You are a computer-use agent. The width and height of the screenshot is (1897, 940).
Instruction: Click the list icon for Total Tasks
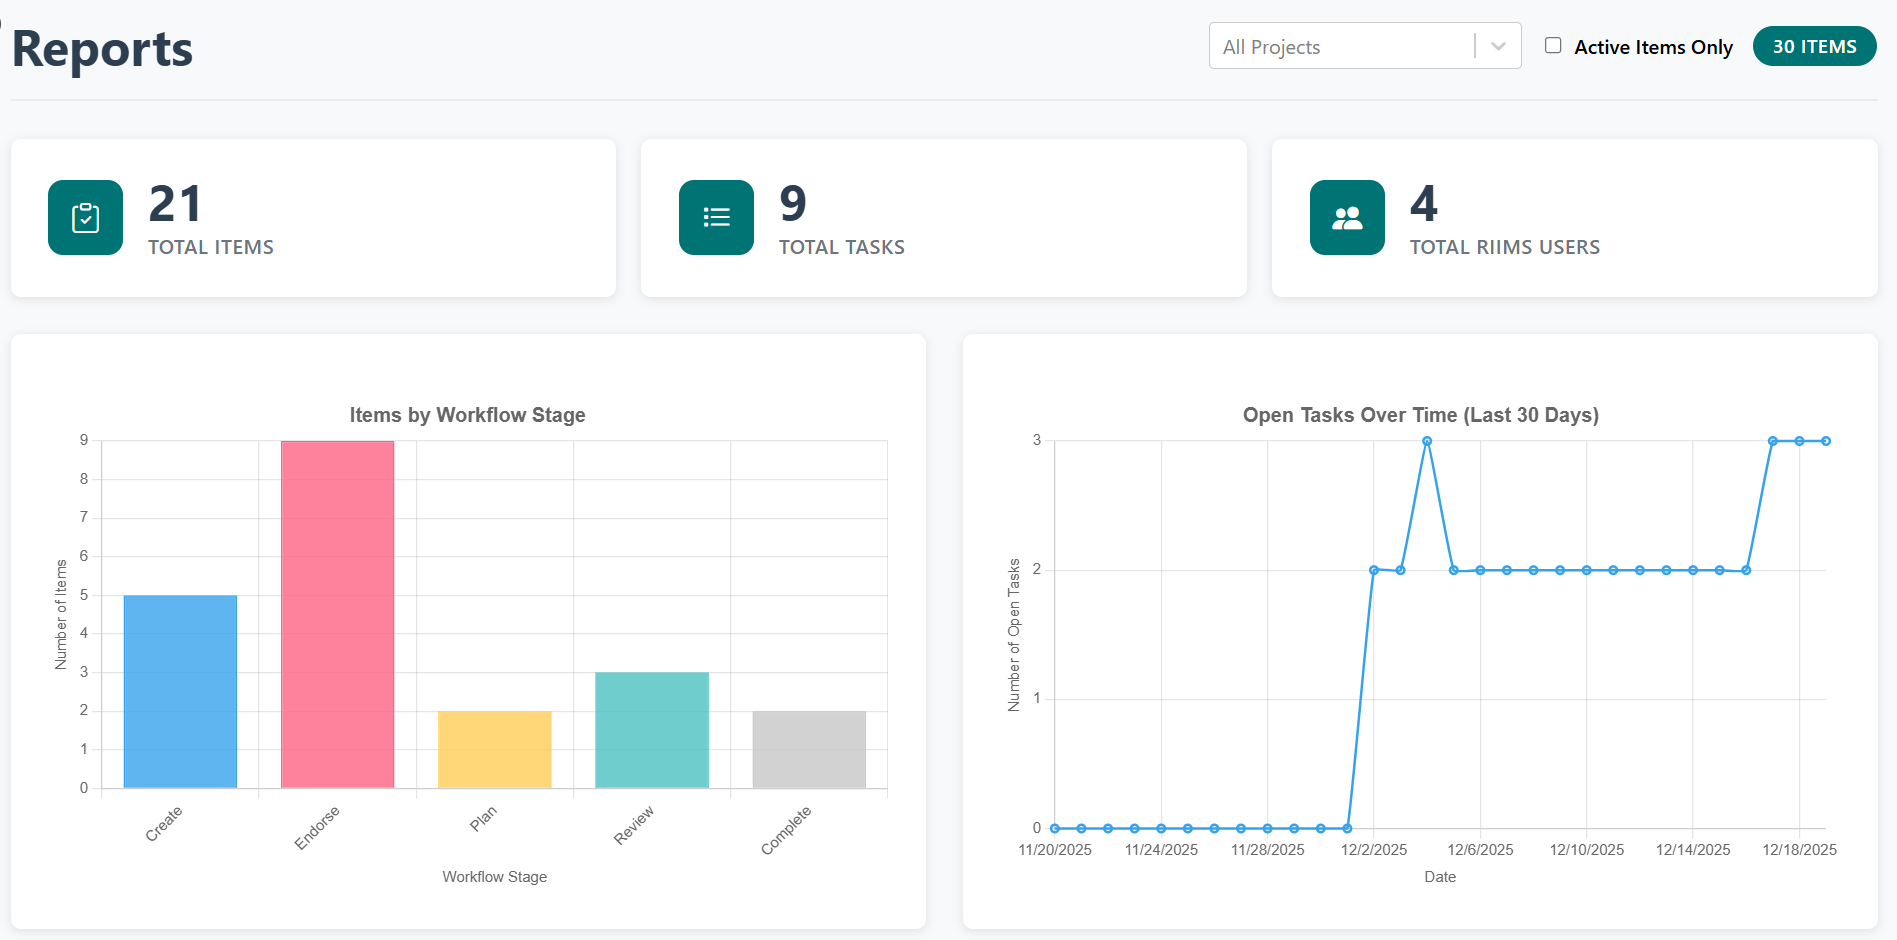[x=716, y=218]
